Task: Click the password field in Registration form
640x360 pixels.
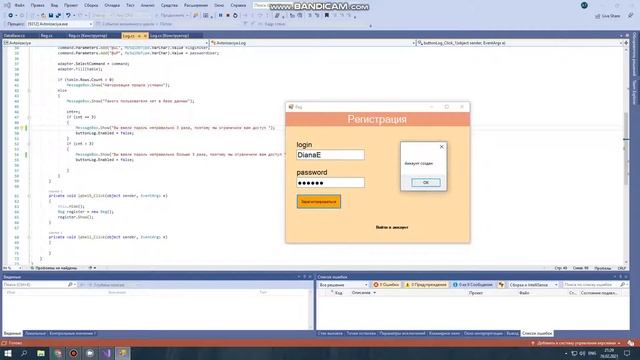Action: (x=330, y=182)
